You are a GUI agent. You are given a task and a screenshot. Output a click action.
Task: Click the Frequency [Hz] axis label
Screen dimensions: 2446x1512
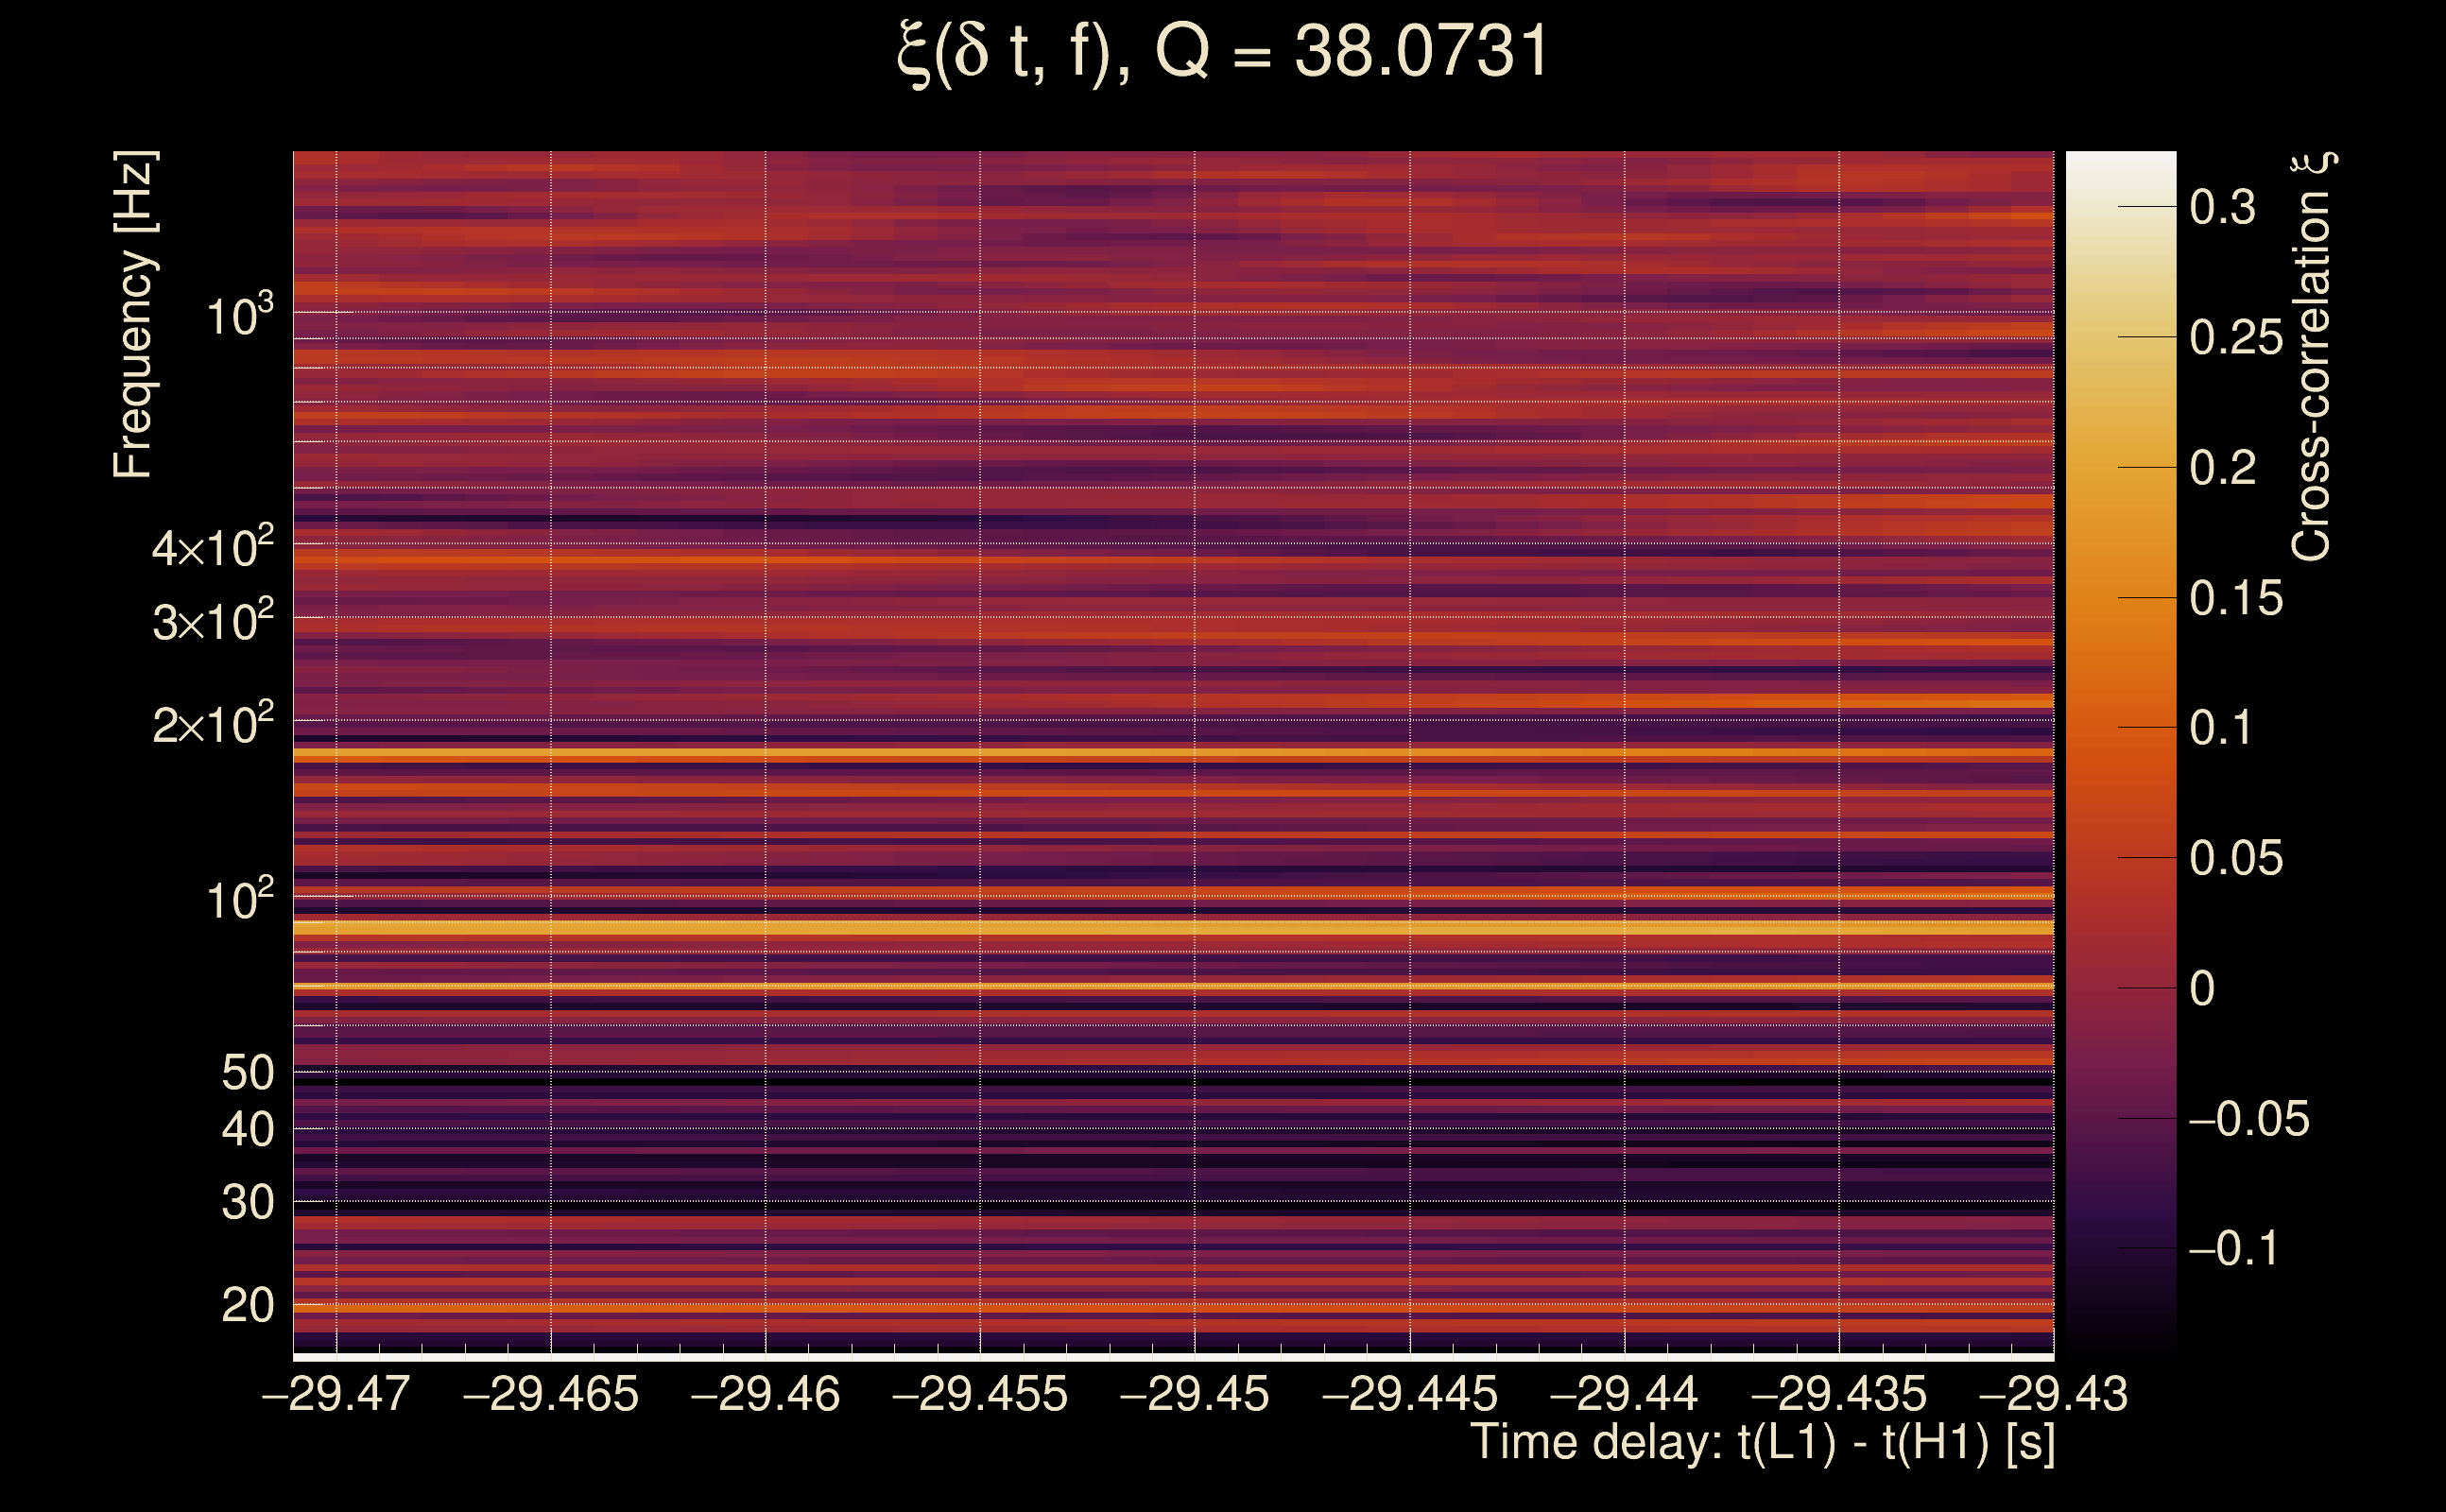133,315
